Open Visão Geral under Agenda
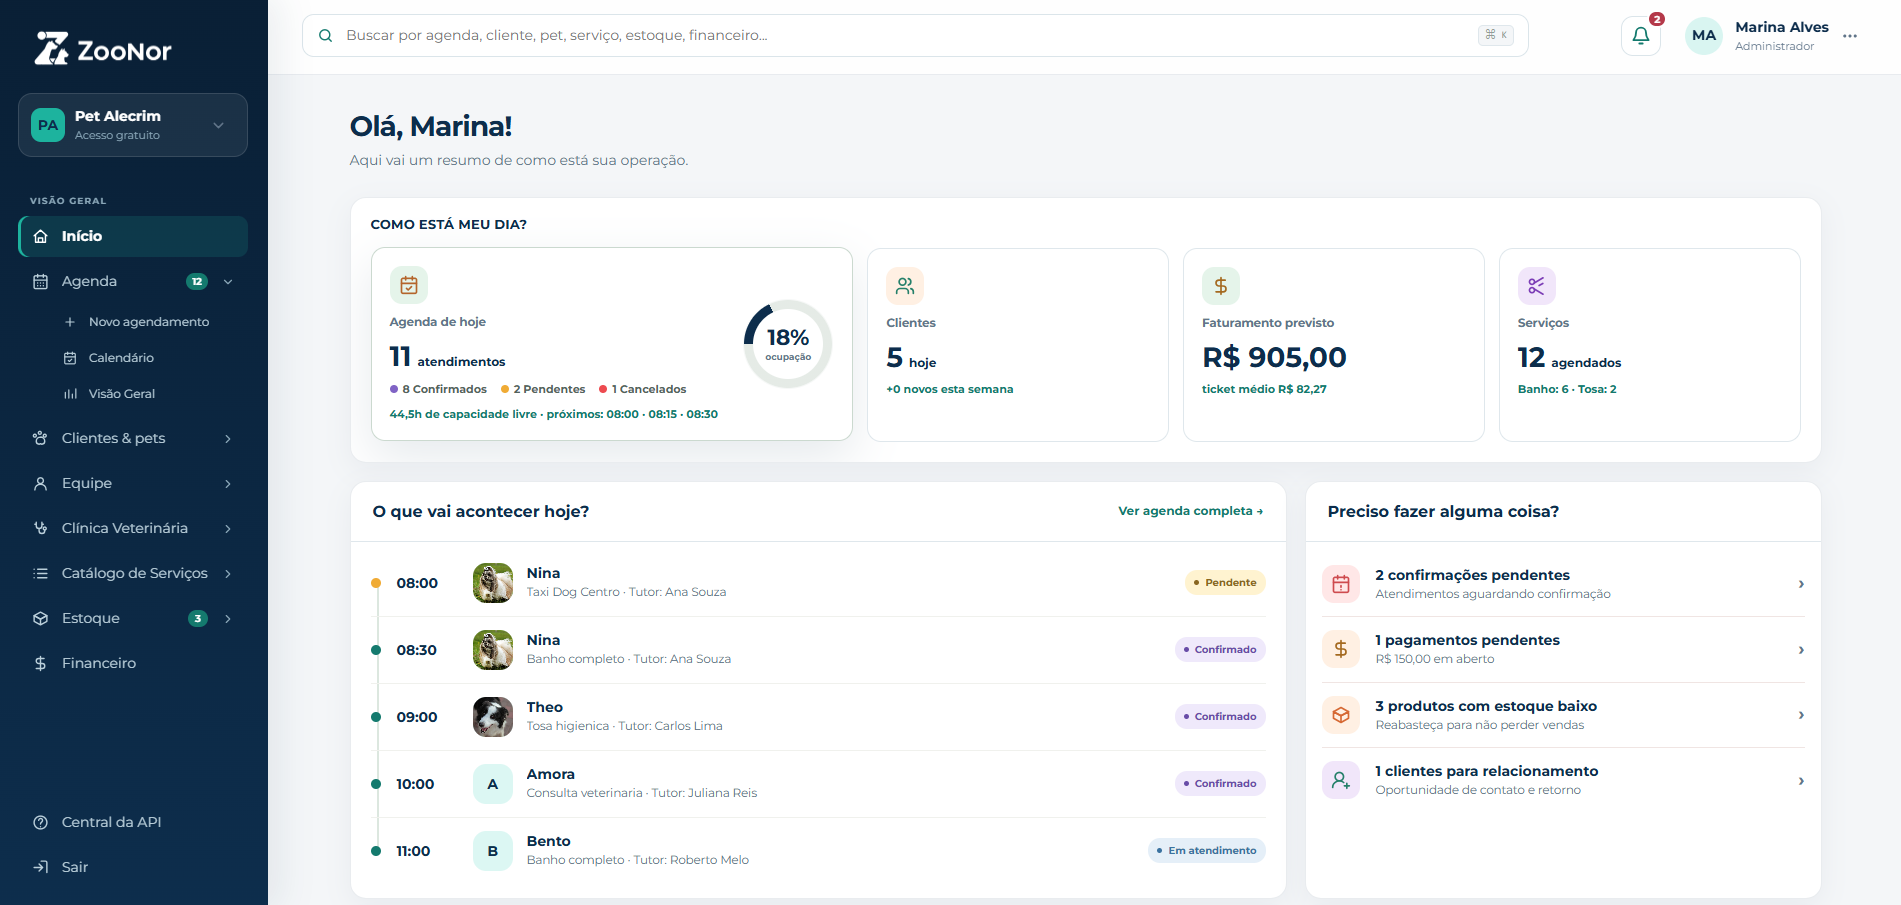This screenshot has width=1901, height=905. [121, 394]
